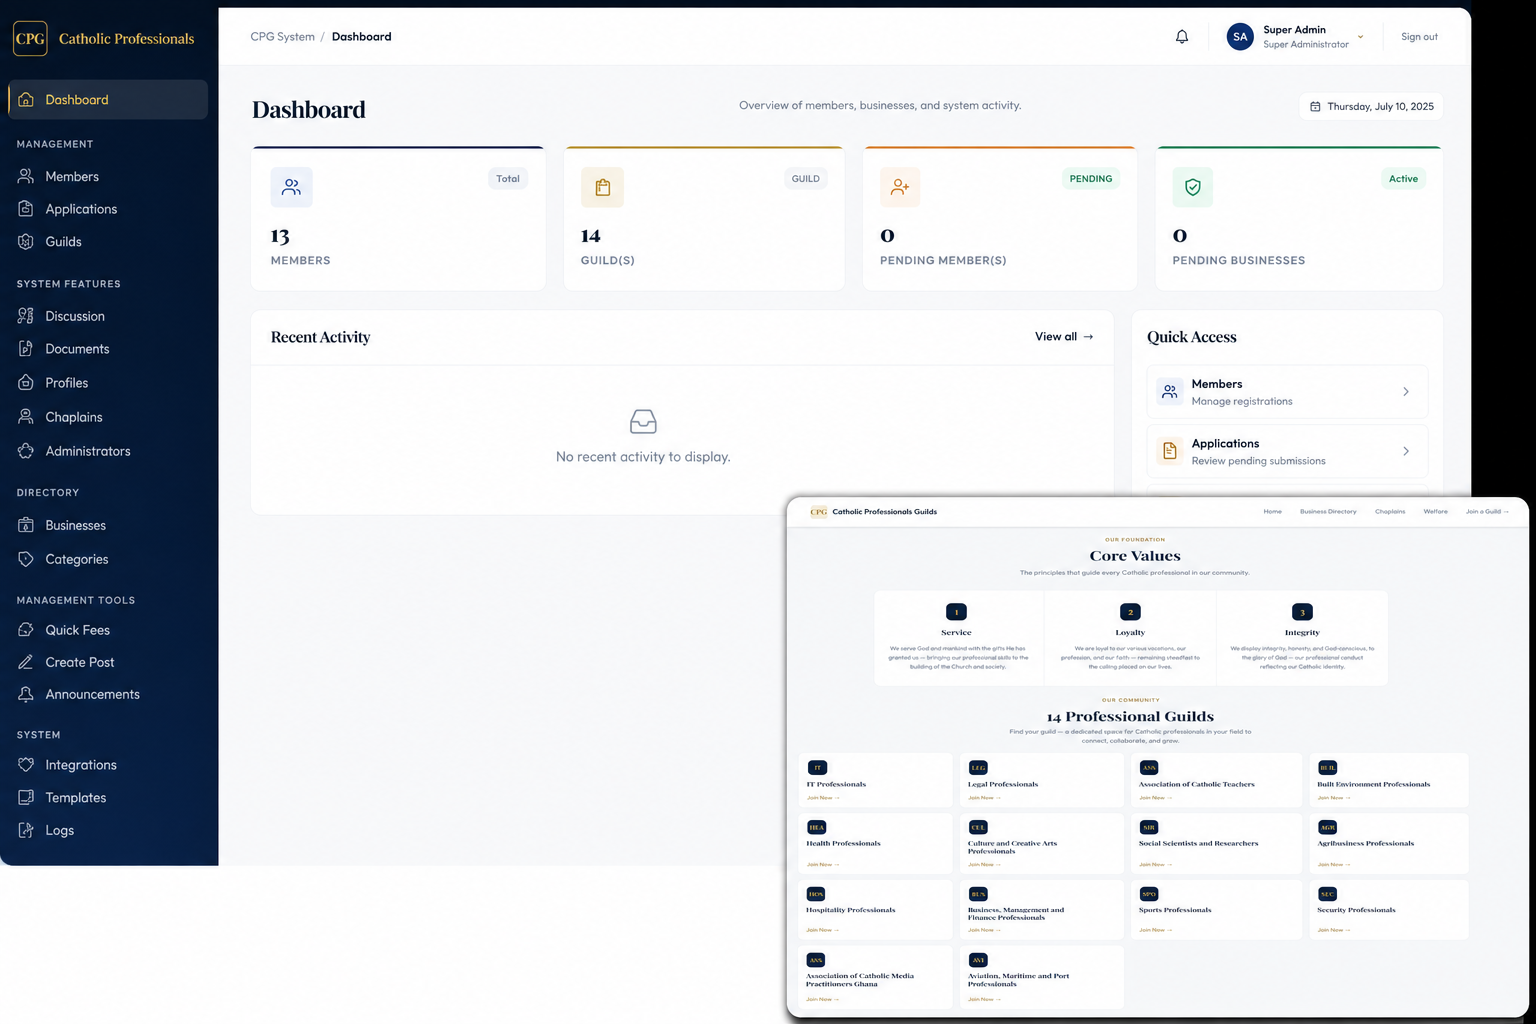This screenshot has height=1024, width=1536.
Task: Click the Sign out link
Action: pos(1419,37)
